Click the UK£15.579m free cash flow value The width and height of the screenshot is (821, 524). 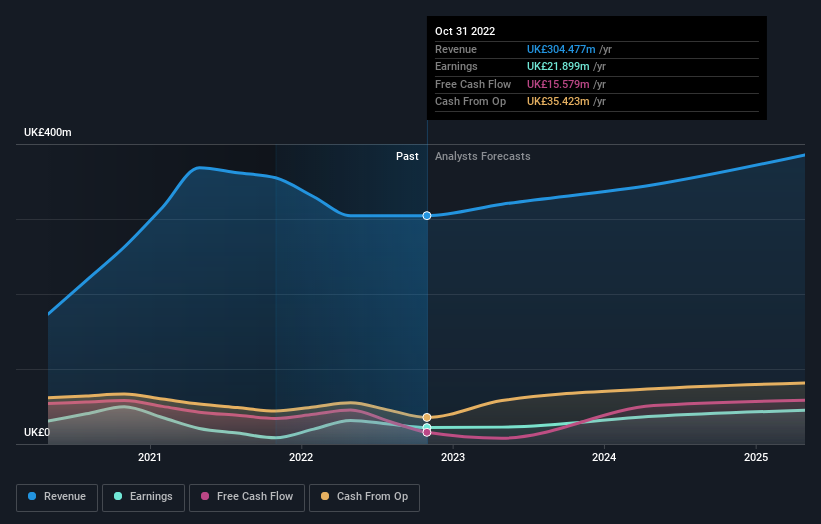558,84
